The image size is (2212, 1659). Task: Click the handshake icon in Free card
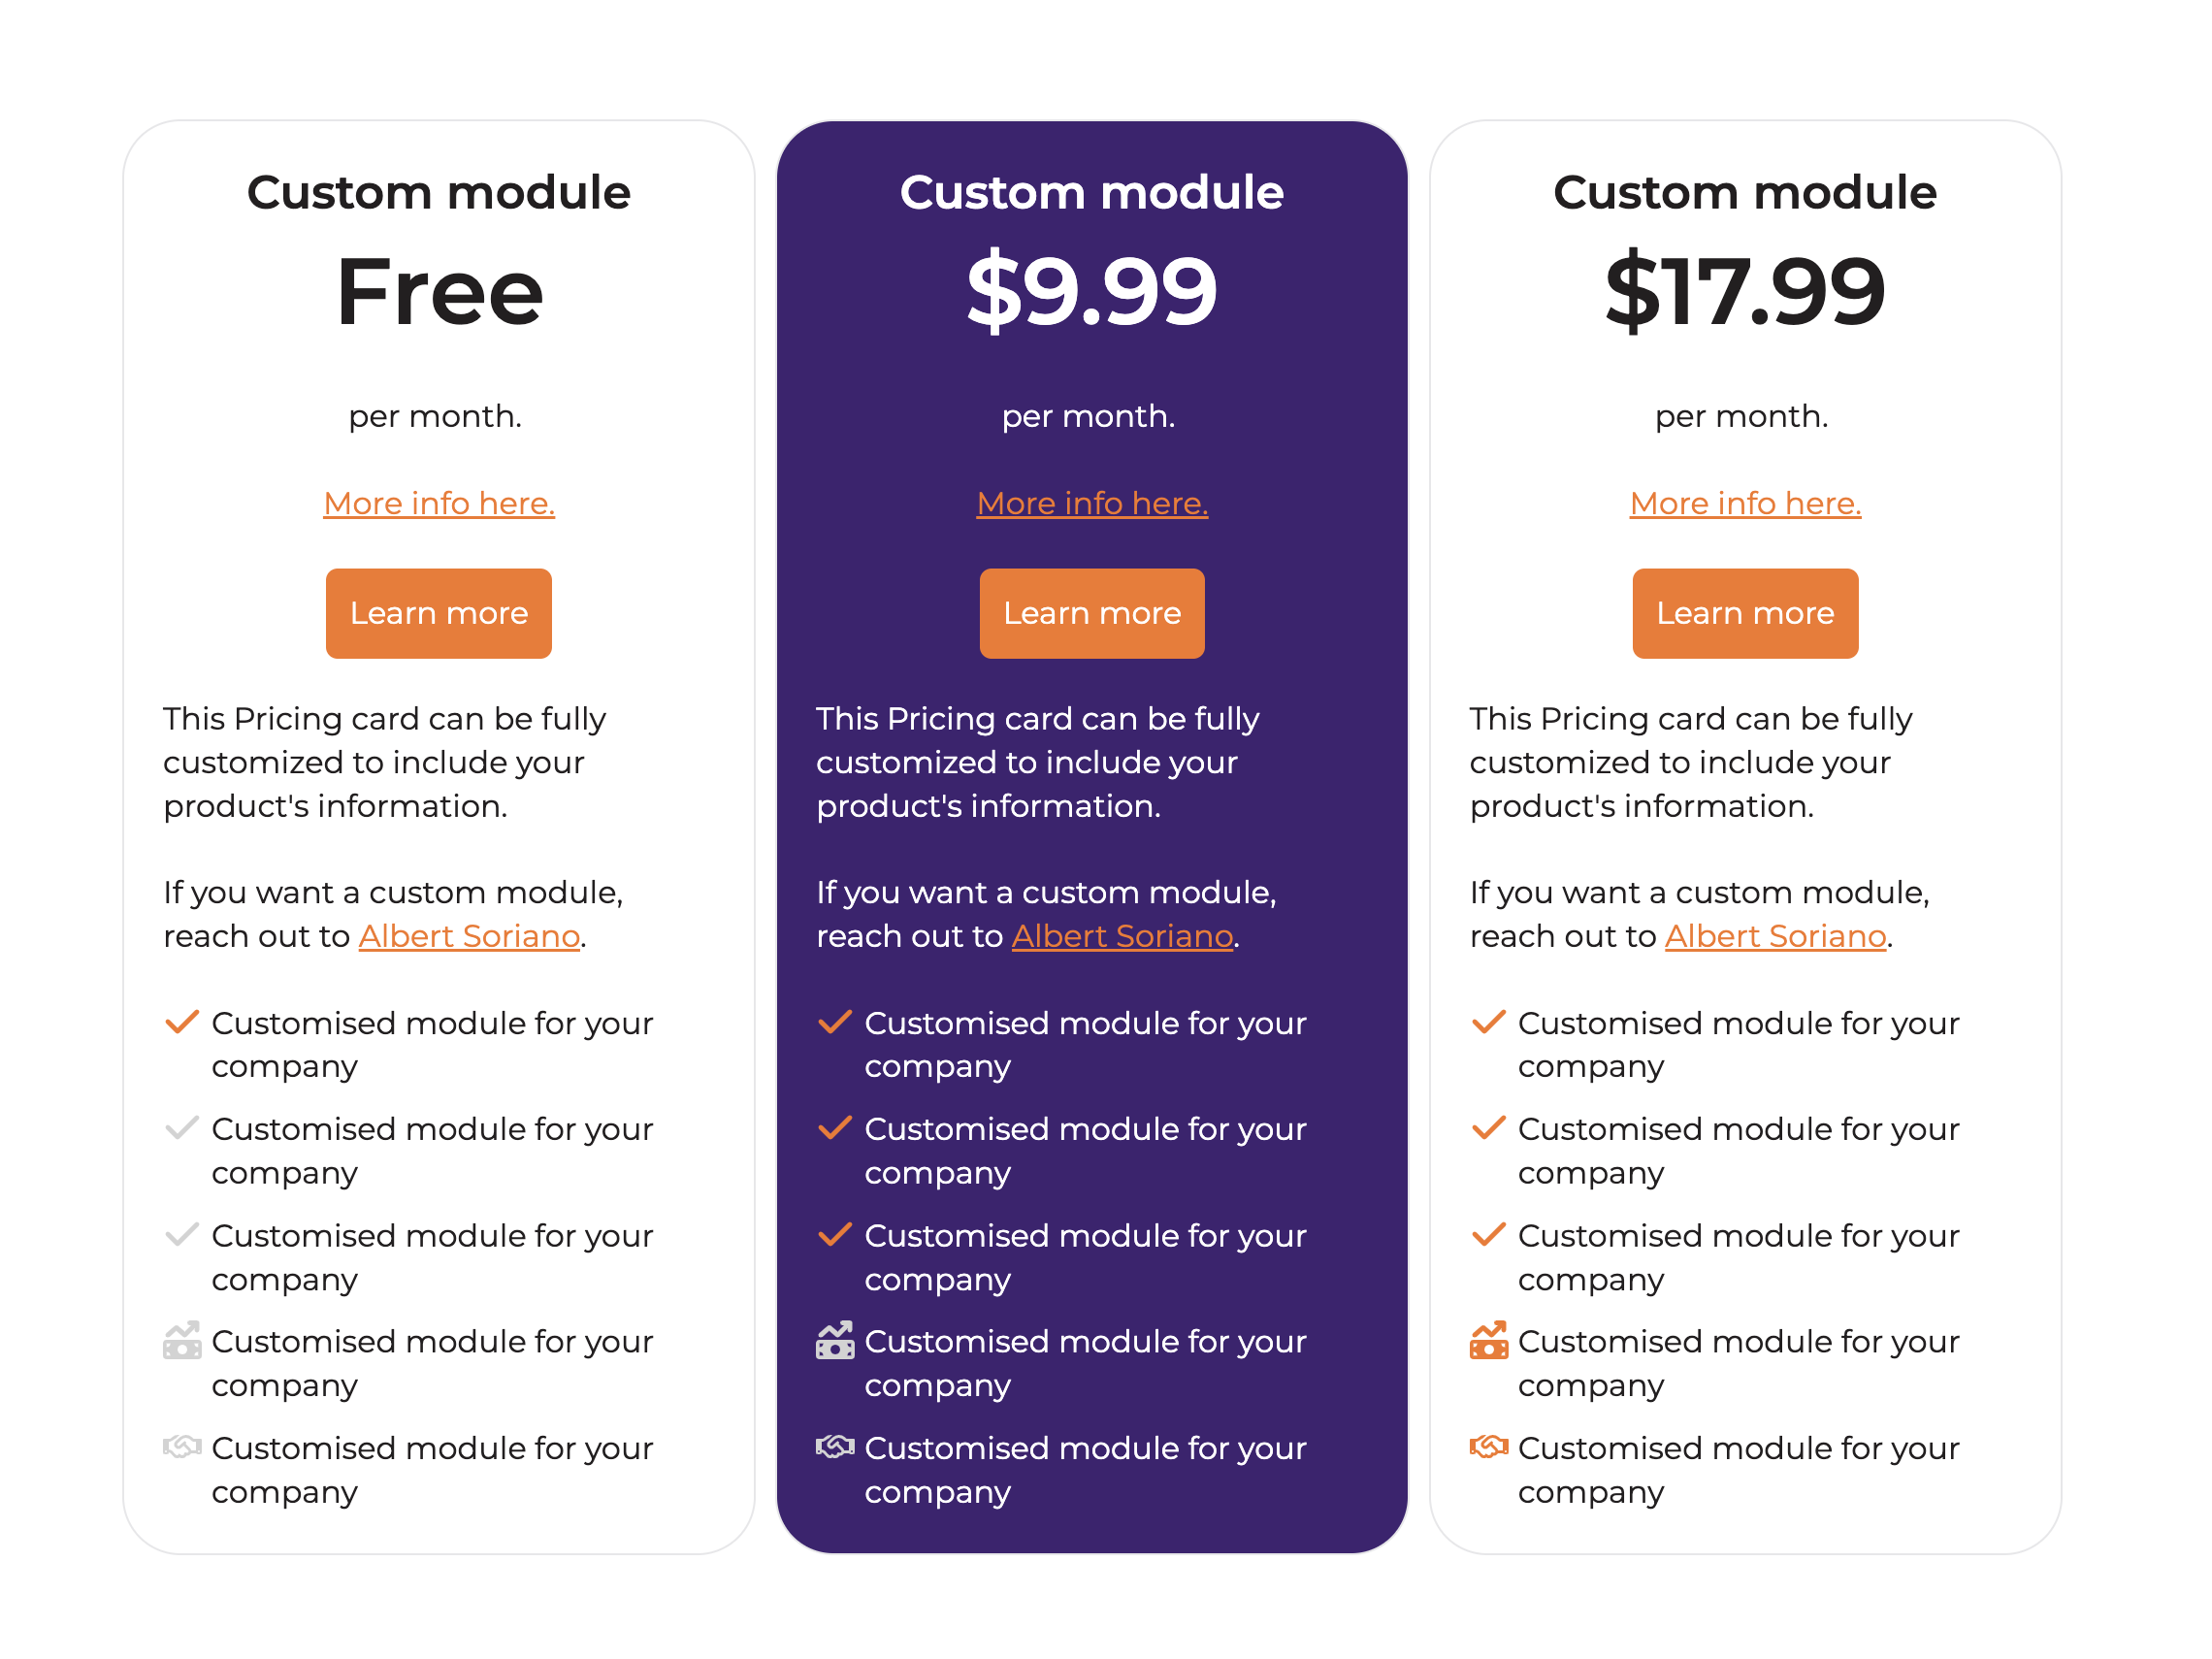click(x=182, y=1446)
